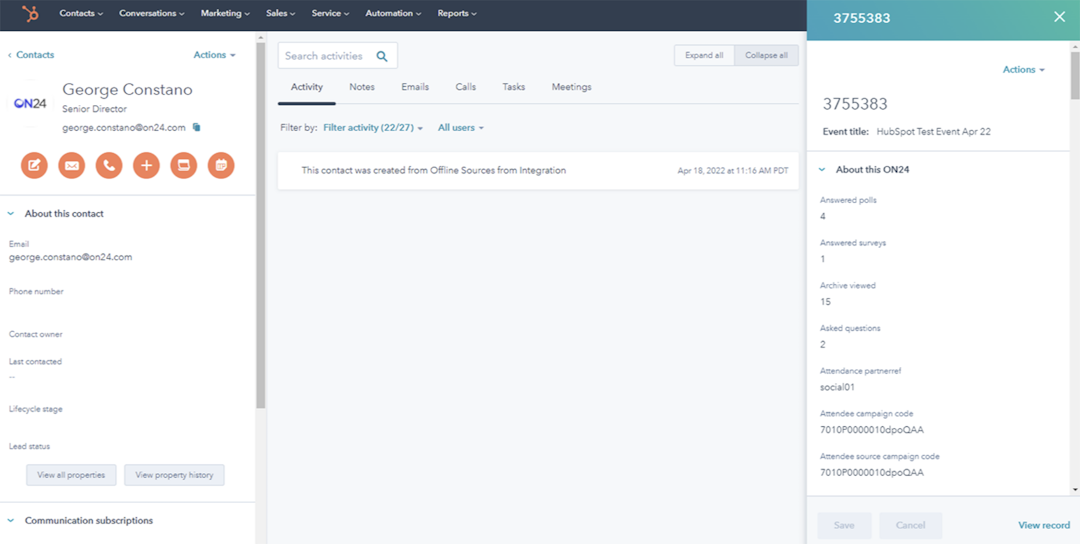Switch to the Notes tab
Screen dimensions: 1080x544
click(362, 87)
